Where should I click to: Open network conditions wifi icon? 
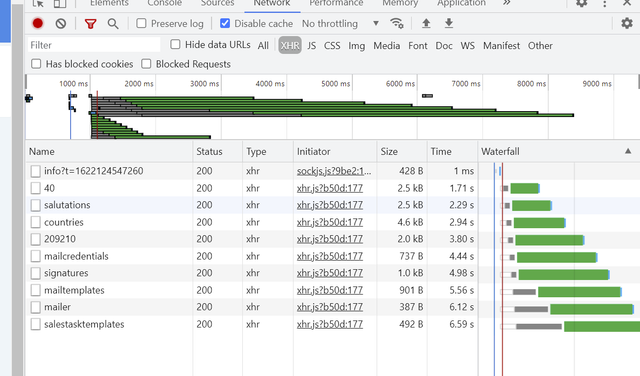coord(397,23)
